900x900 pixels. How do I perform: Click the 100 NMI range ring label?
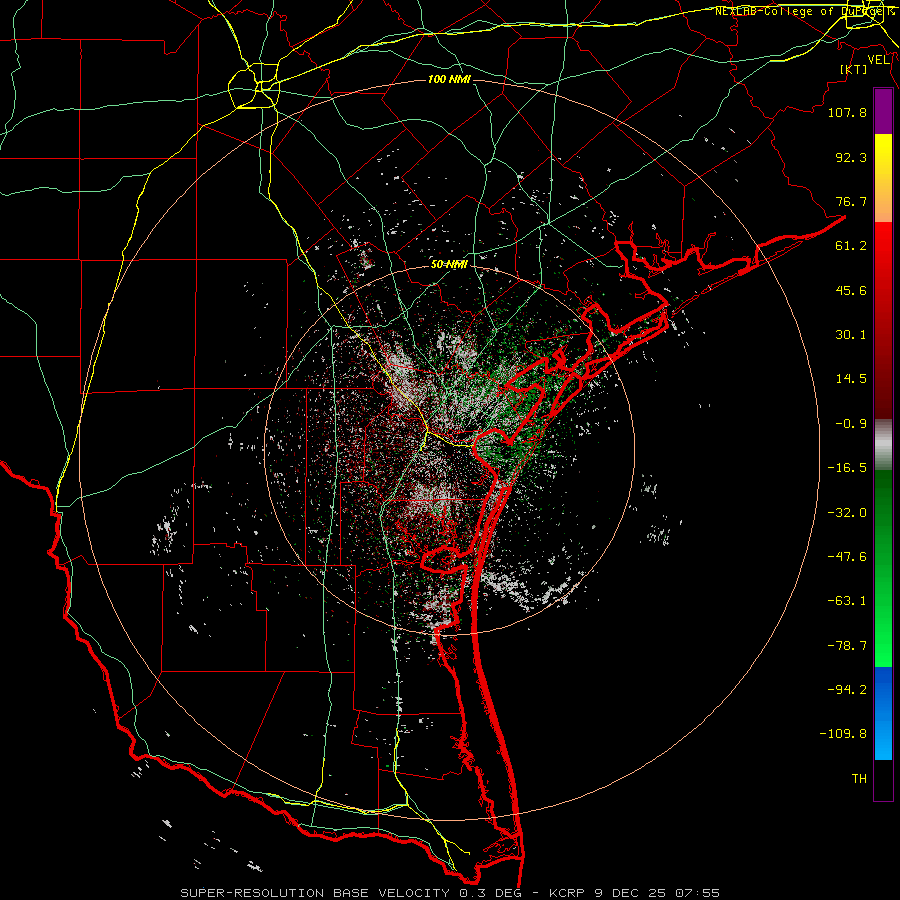[449, 79]
